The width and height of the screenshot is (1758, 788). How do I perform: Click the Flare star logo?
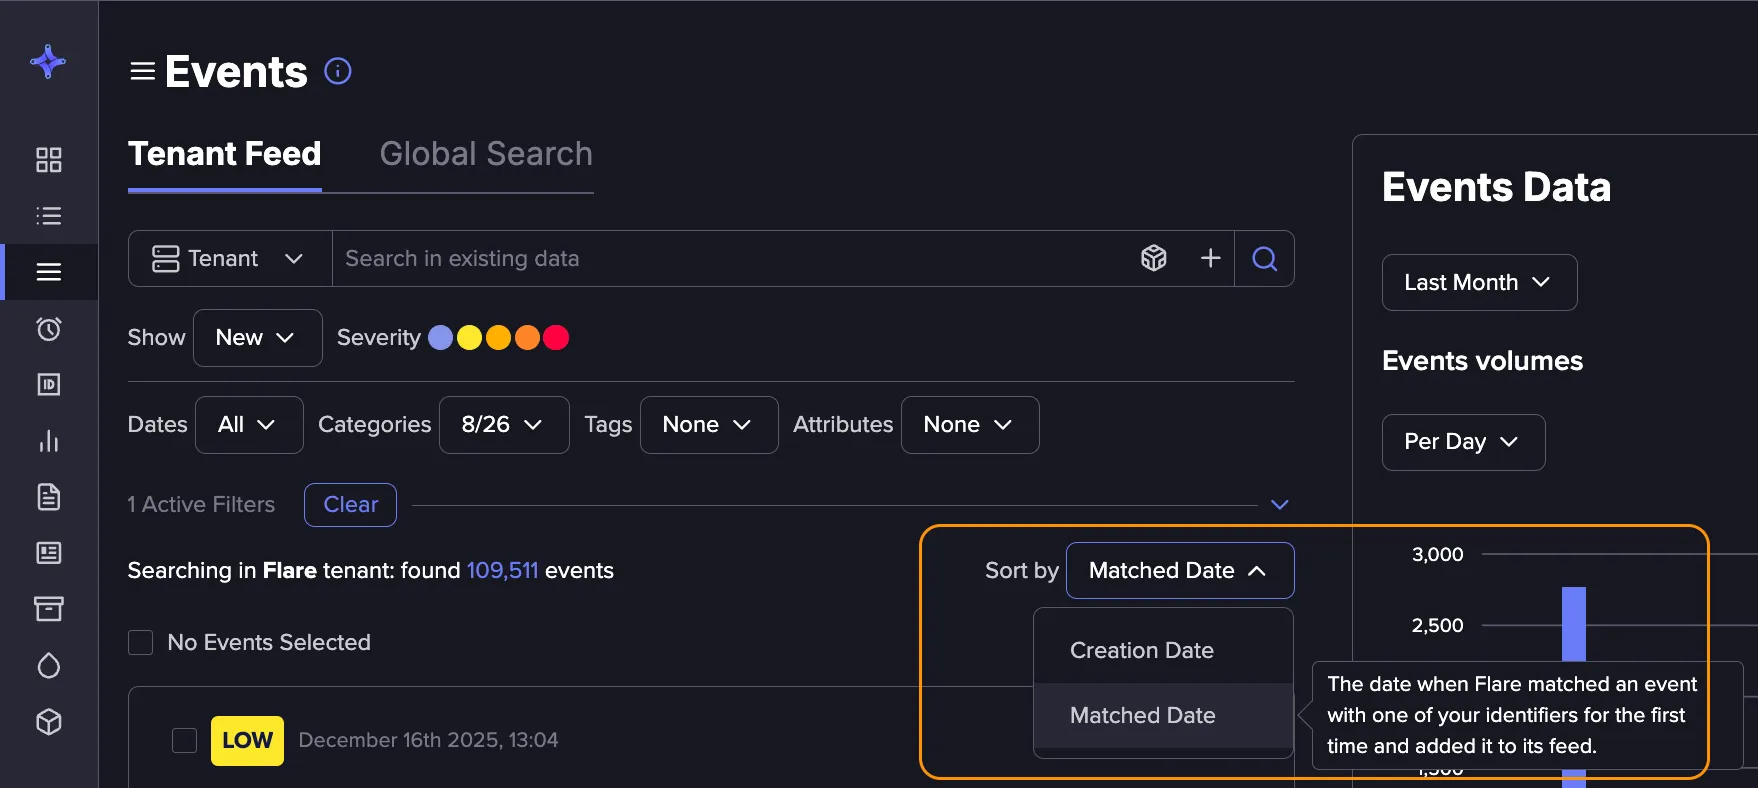click(x=48, y=62)
